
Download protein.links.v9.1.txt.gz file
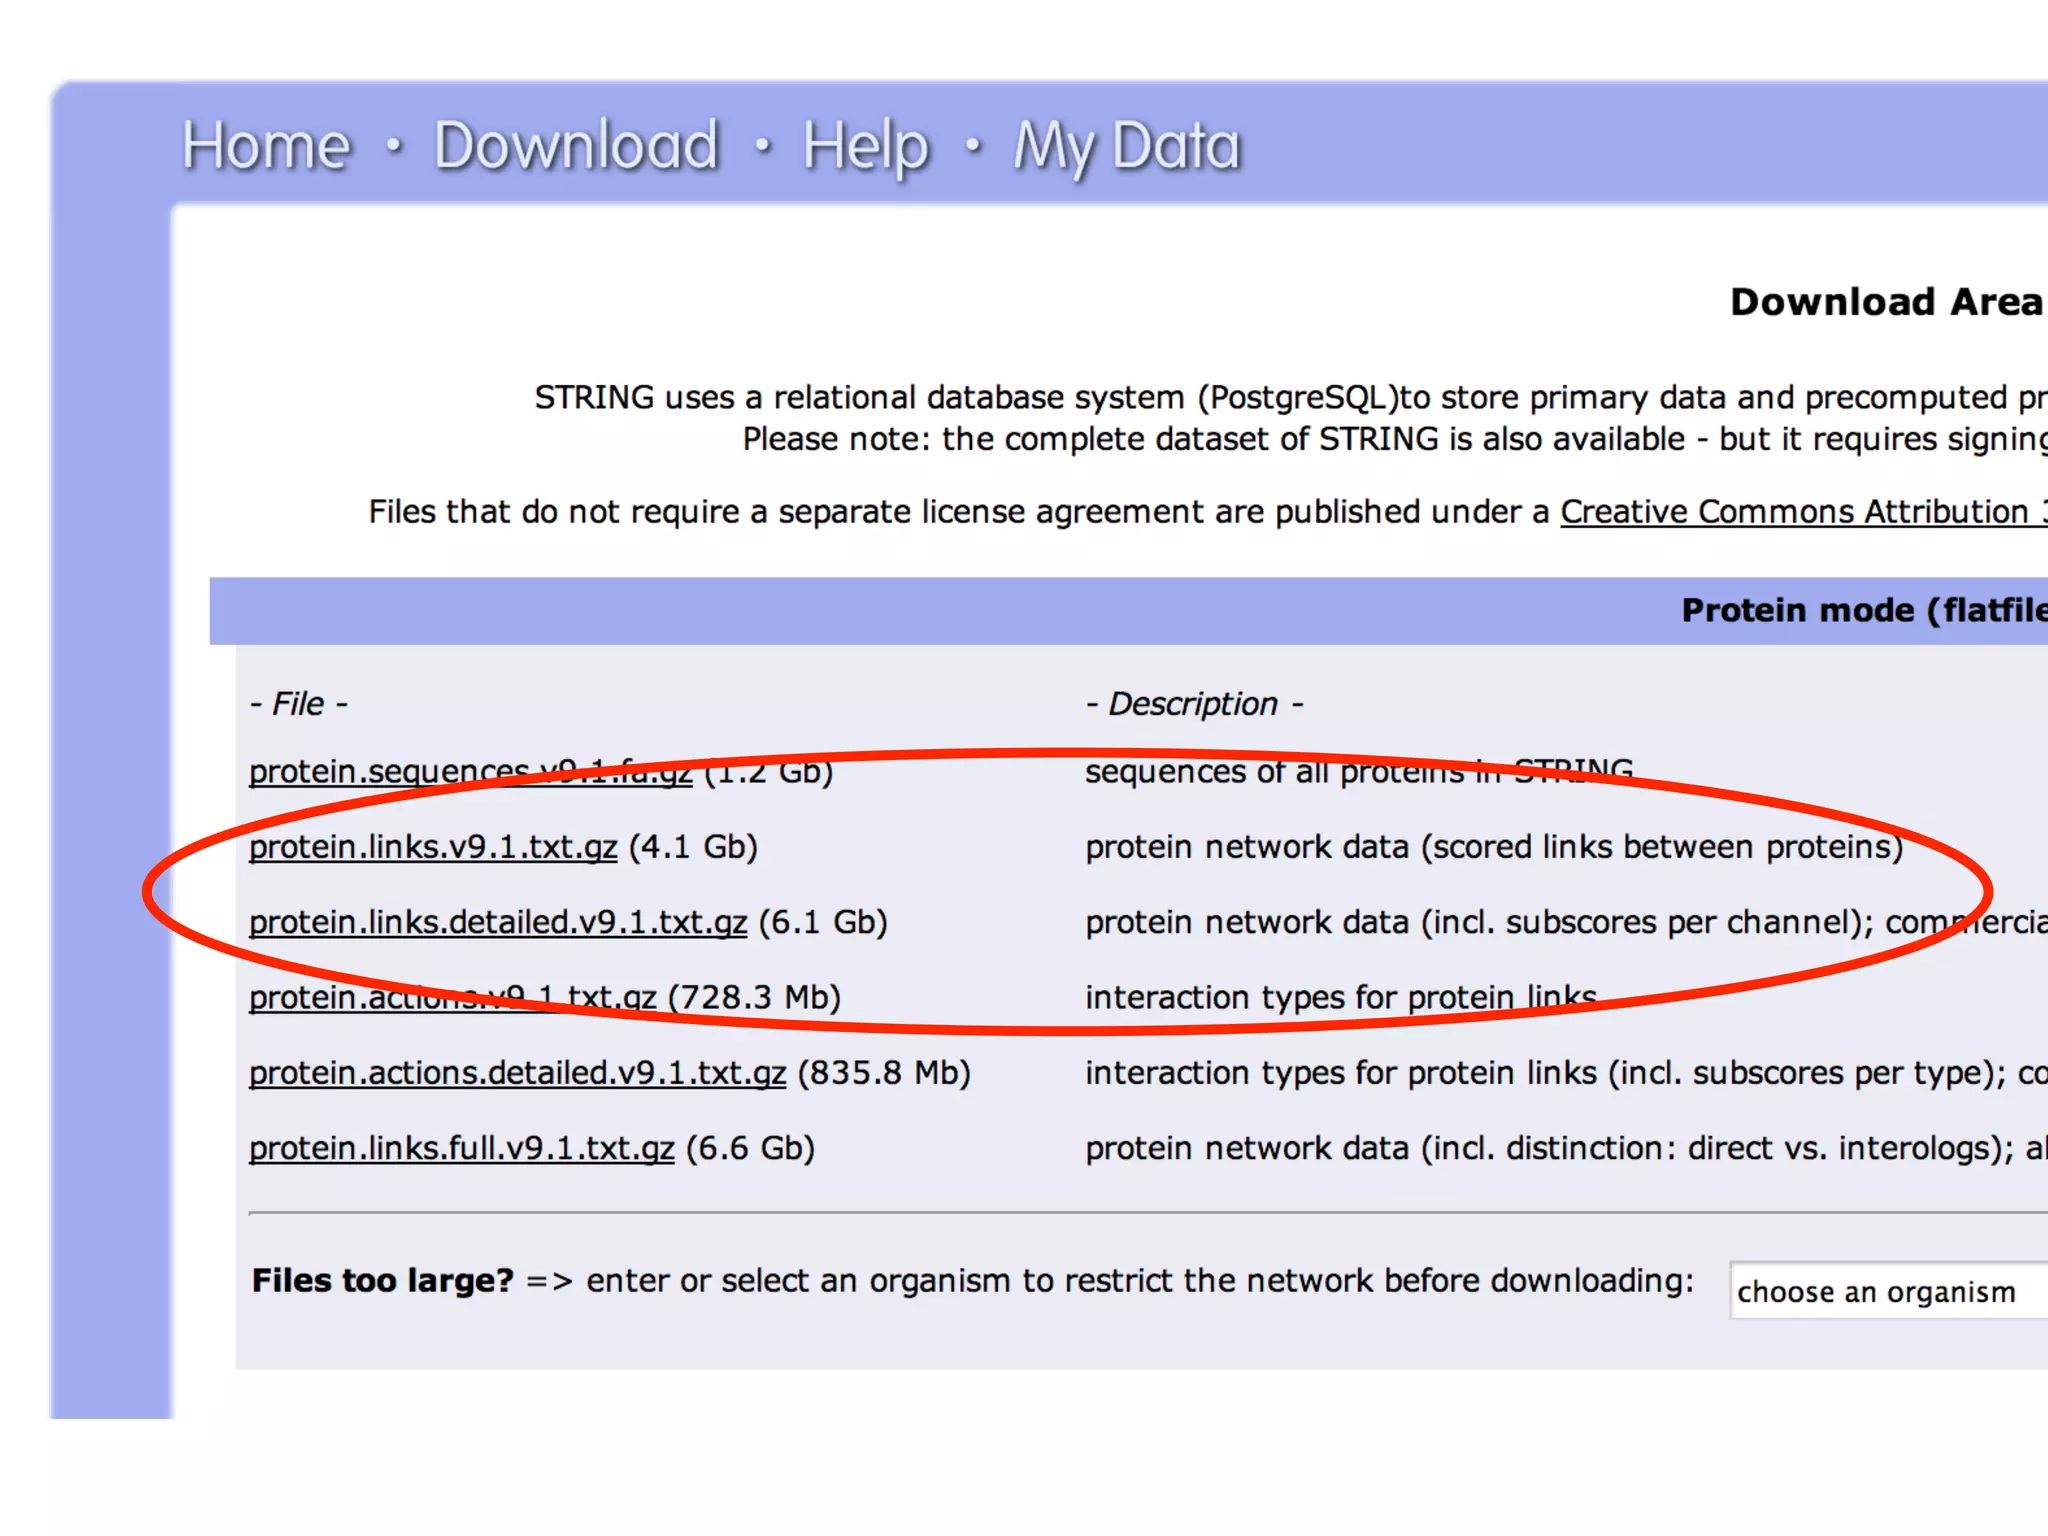(432, 847)
